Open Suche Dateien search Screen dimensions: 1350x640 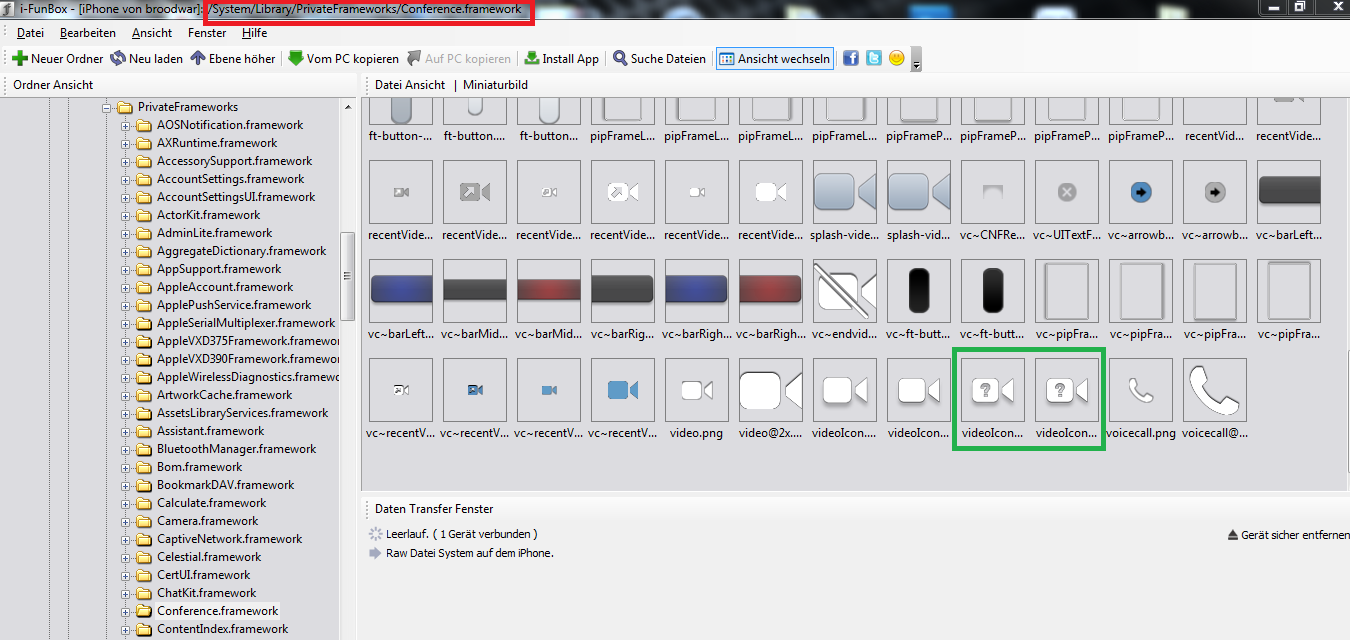(x=659, y=59)
